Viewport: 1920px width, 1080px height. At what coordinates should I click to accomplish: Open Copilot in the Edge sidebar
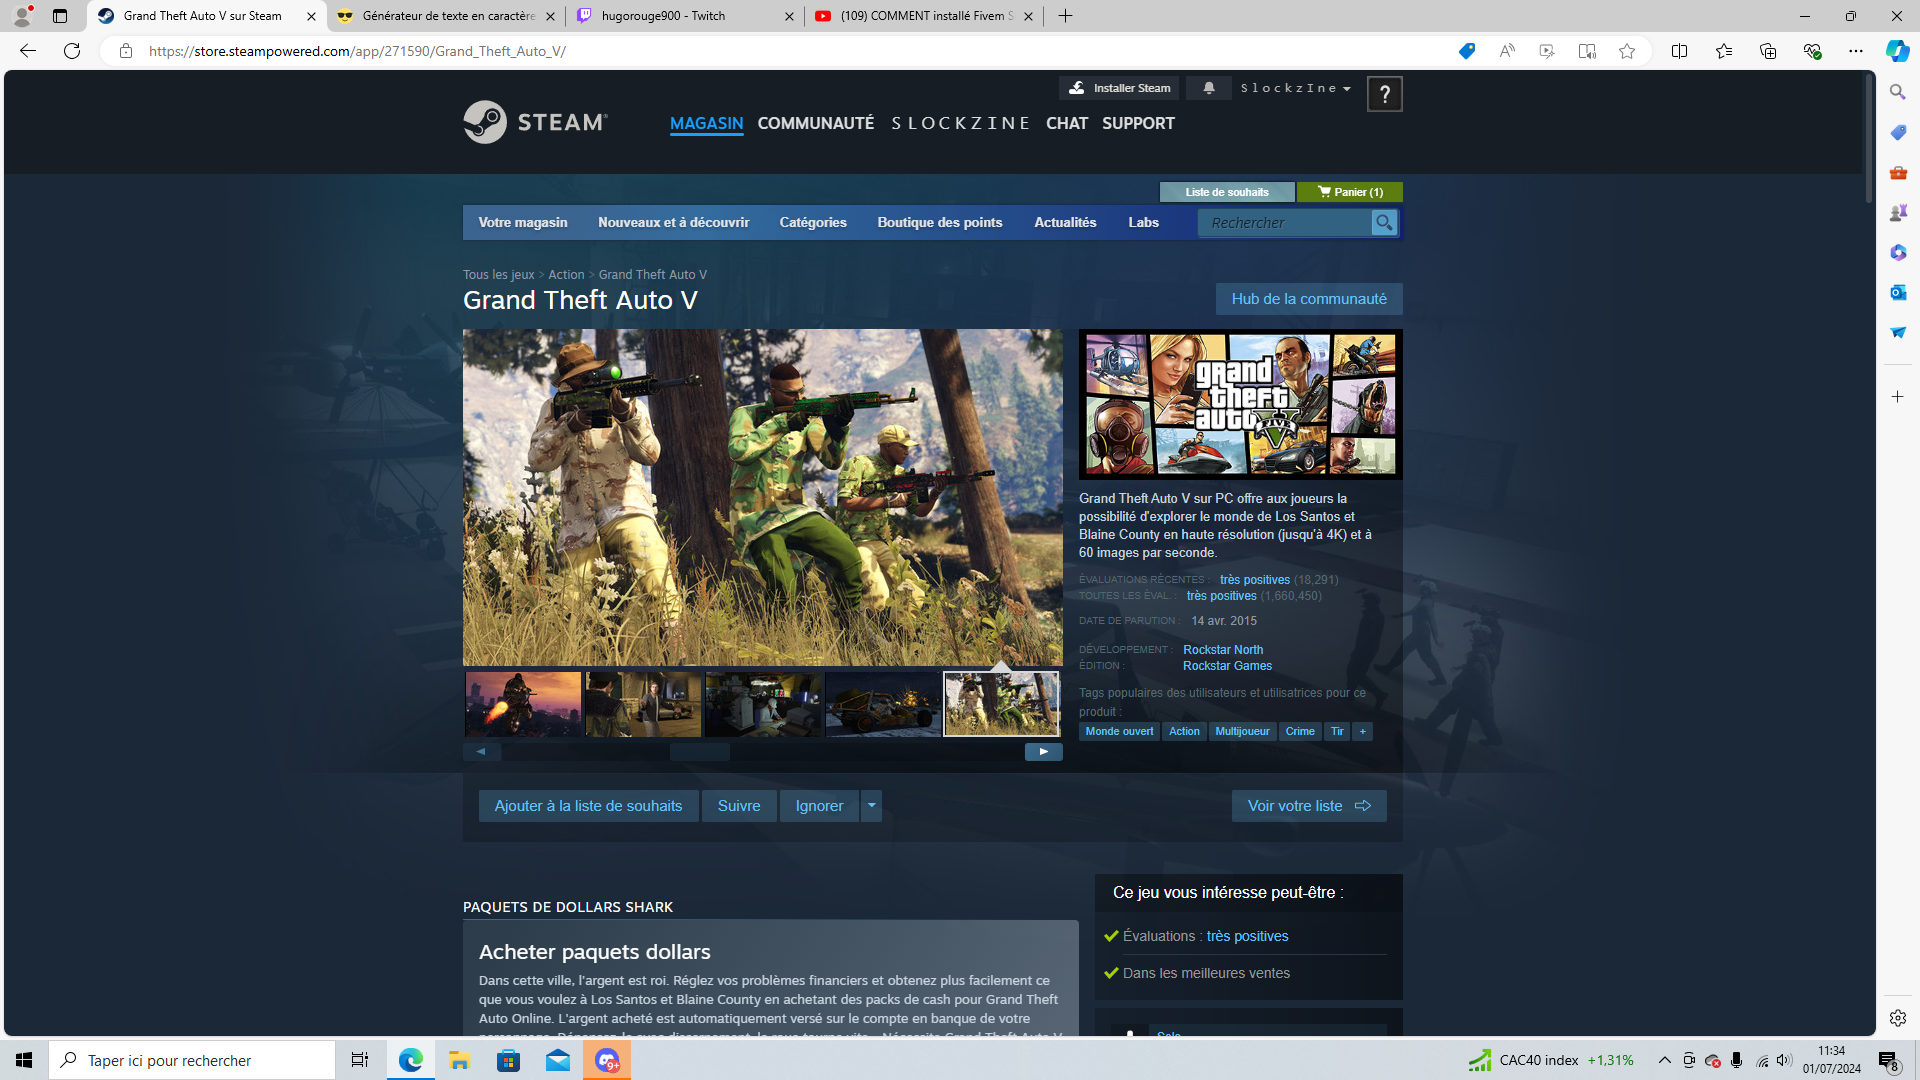1897,51
